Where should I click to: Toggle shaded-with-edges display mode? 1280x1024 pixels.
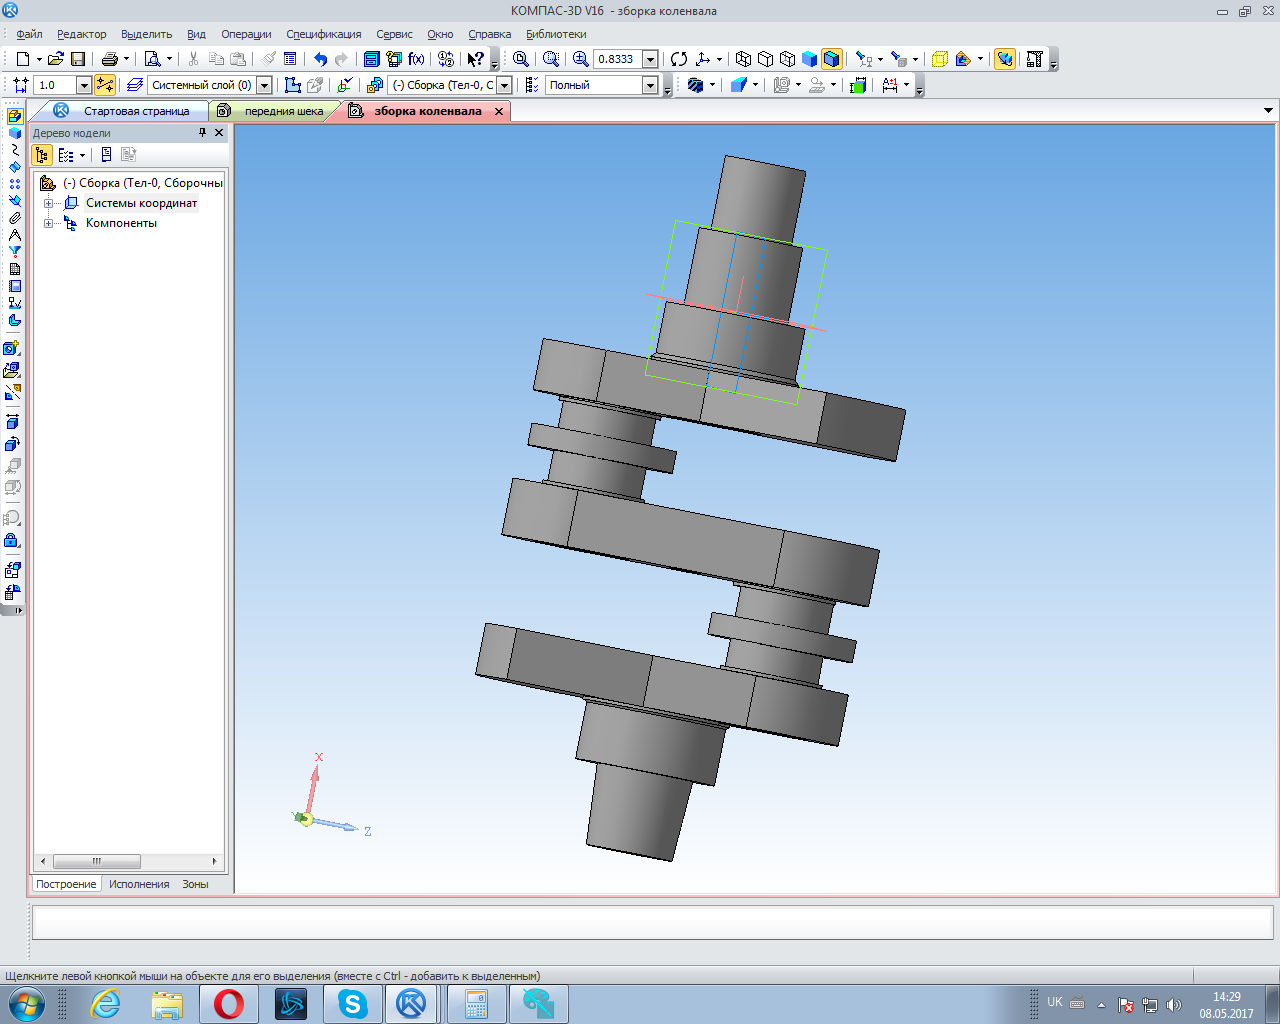(x=831, y=59)
